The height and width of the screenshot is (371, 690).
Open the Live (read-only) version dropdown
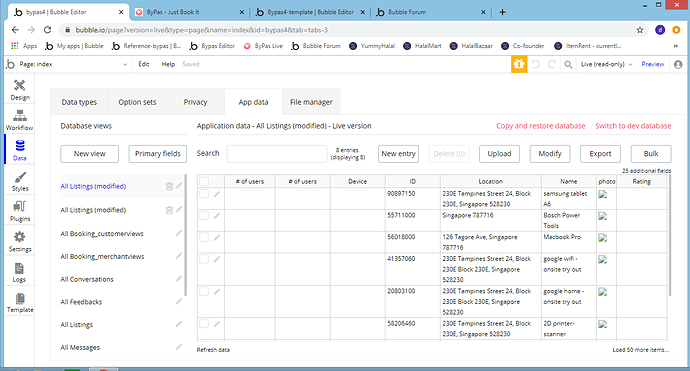[606, 64]
